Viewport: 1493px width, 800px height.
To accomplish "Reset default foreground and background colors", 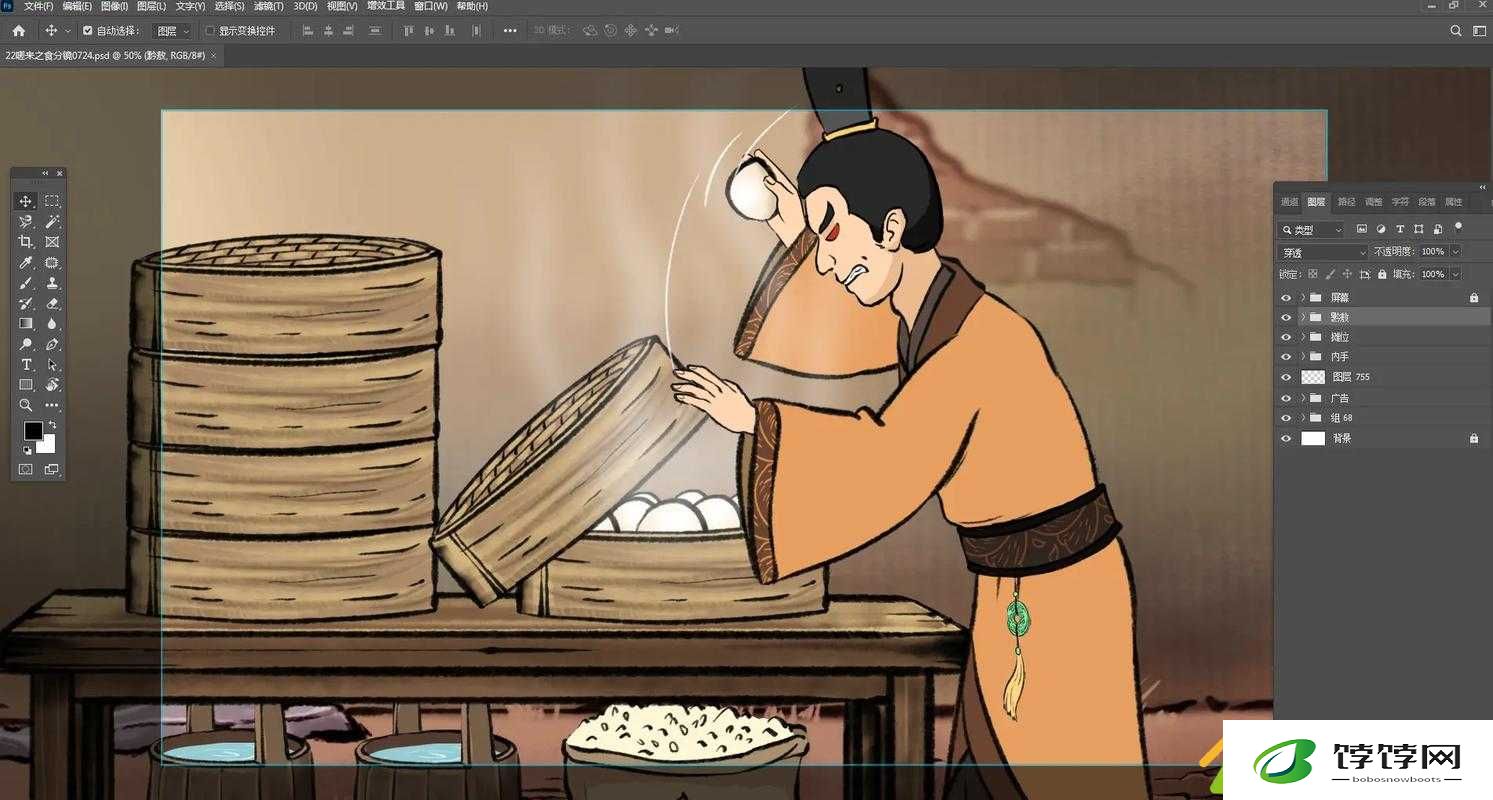I will point(27,450).
